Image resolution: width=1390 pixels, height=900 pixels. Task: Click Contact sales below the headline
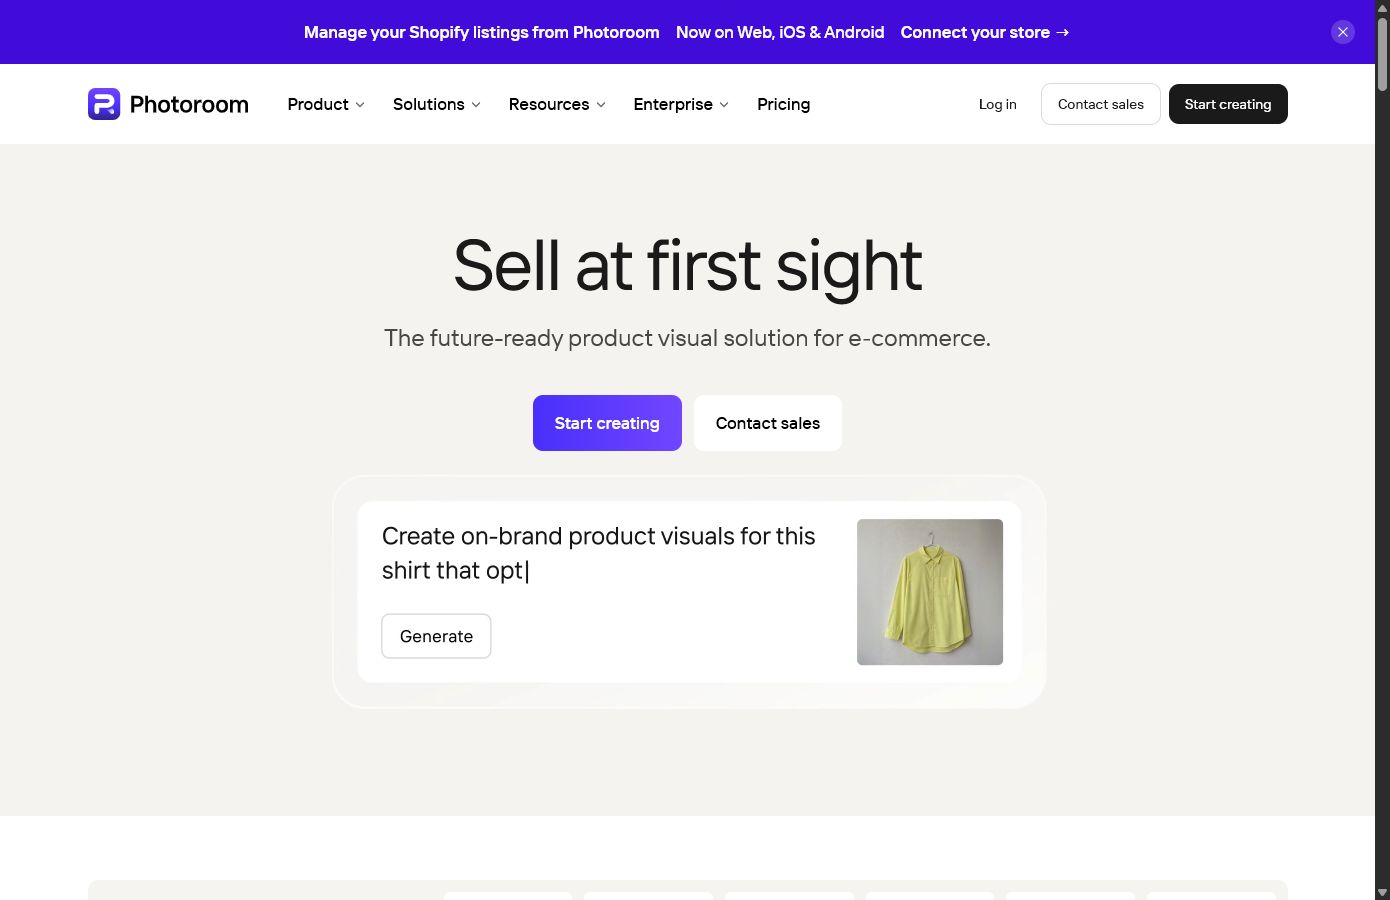[x=768, y=423]
